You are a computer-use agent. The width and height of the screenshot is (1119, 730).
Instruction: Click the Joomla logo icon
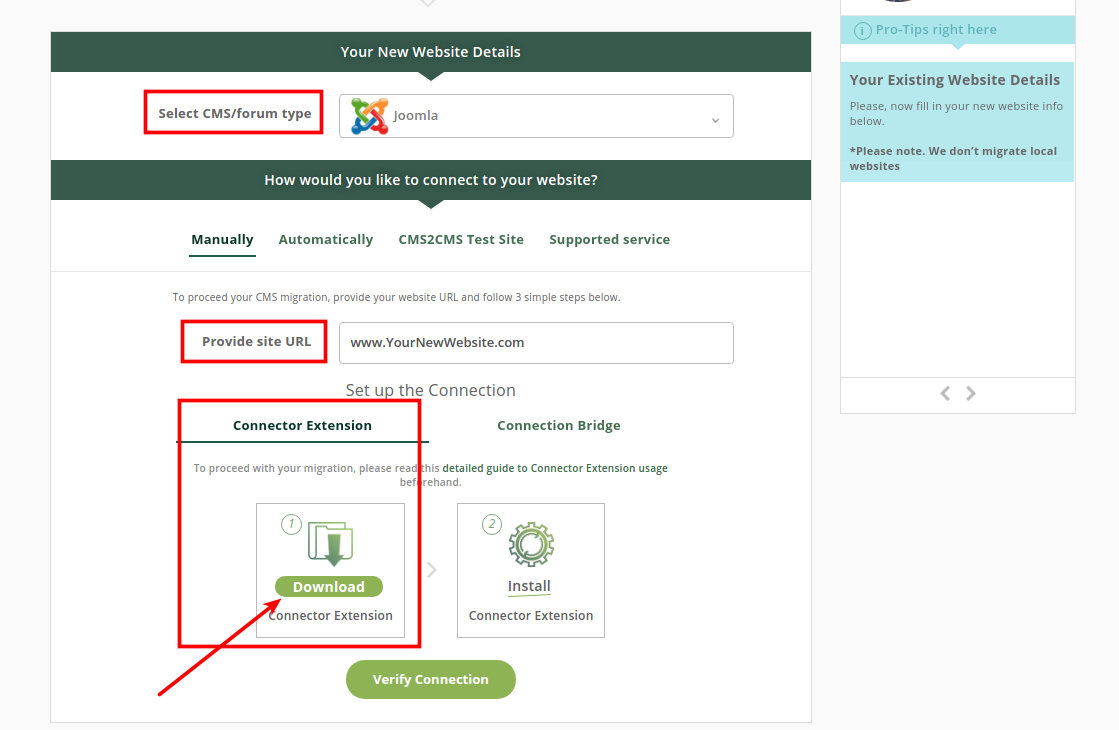(x=370, y=116)
